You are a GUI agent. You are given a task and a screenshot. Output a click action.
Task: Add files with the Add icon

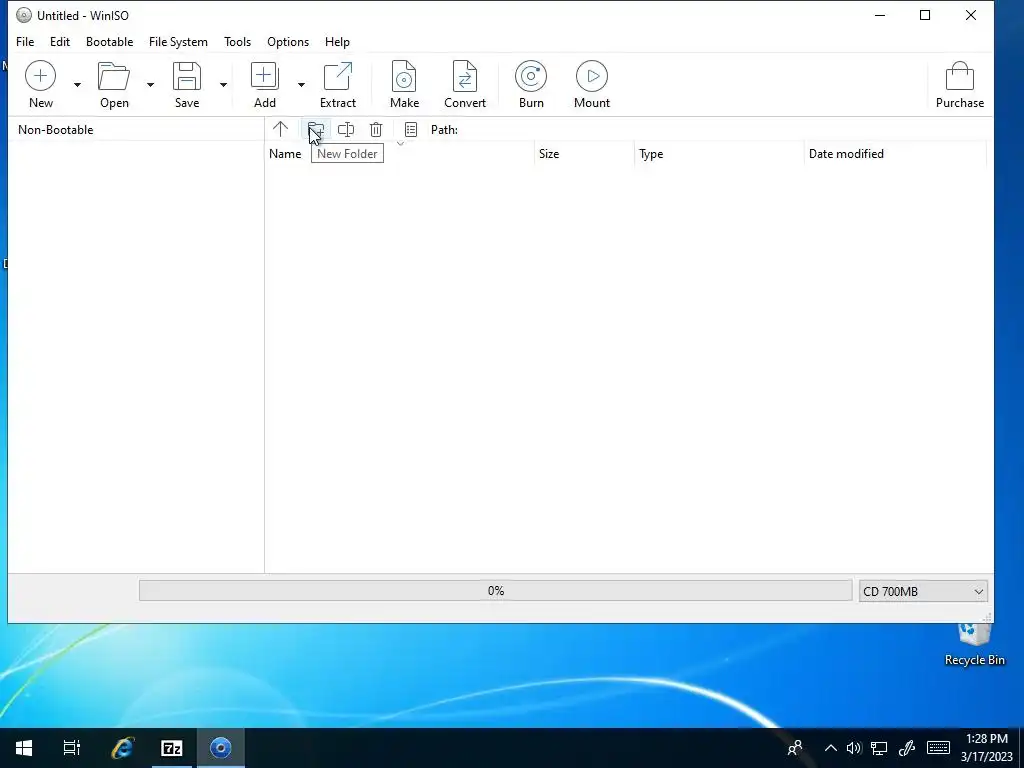(264, 76)
